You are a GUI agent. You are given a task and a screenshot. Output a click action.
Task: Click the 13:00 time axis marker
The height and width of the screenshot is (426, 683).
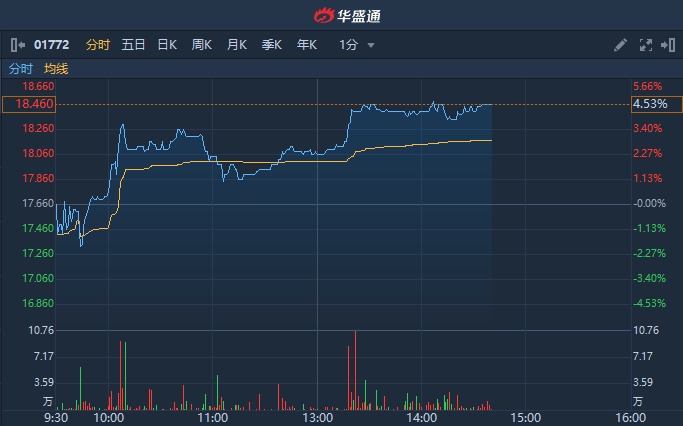click(x=317, y=417)
